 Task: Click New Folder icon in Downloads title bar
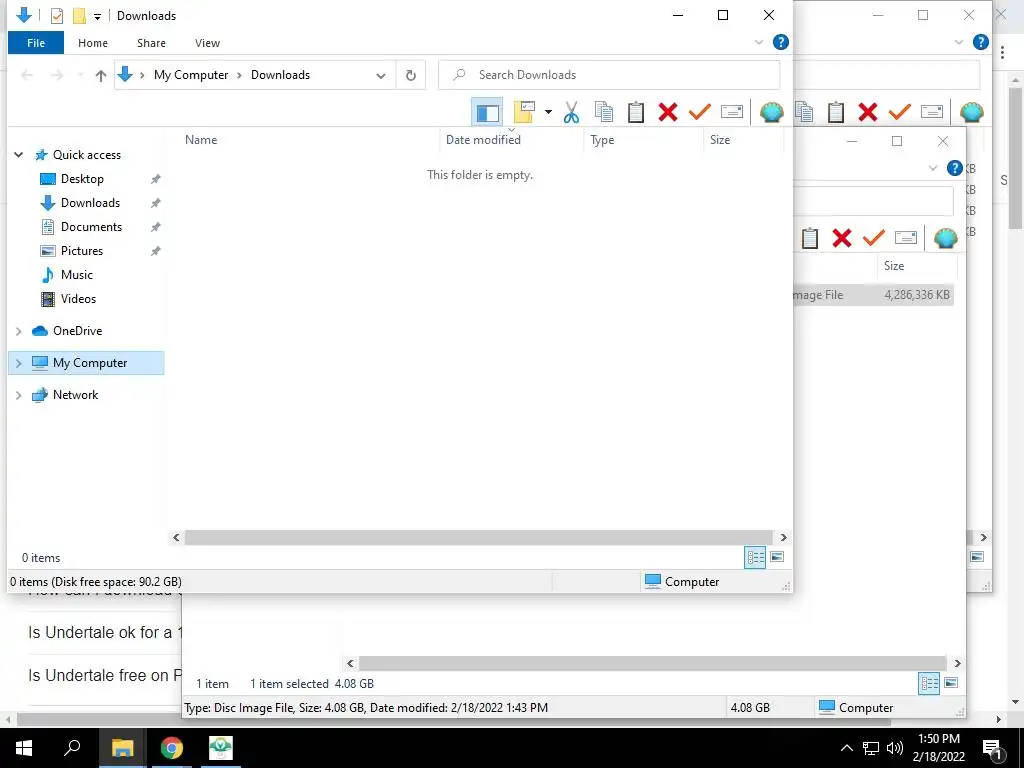pos(79,16)
